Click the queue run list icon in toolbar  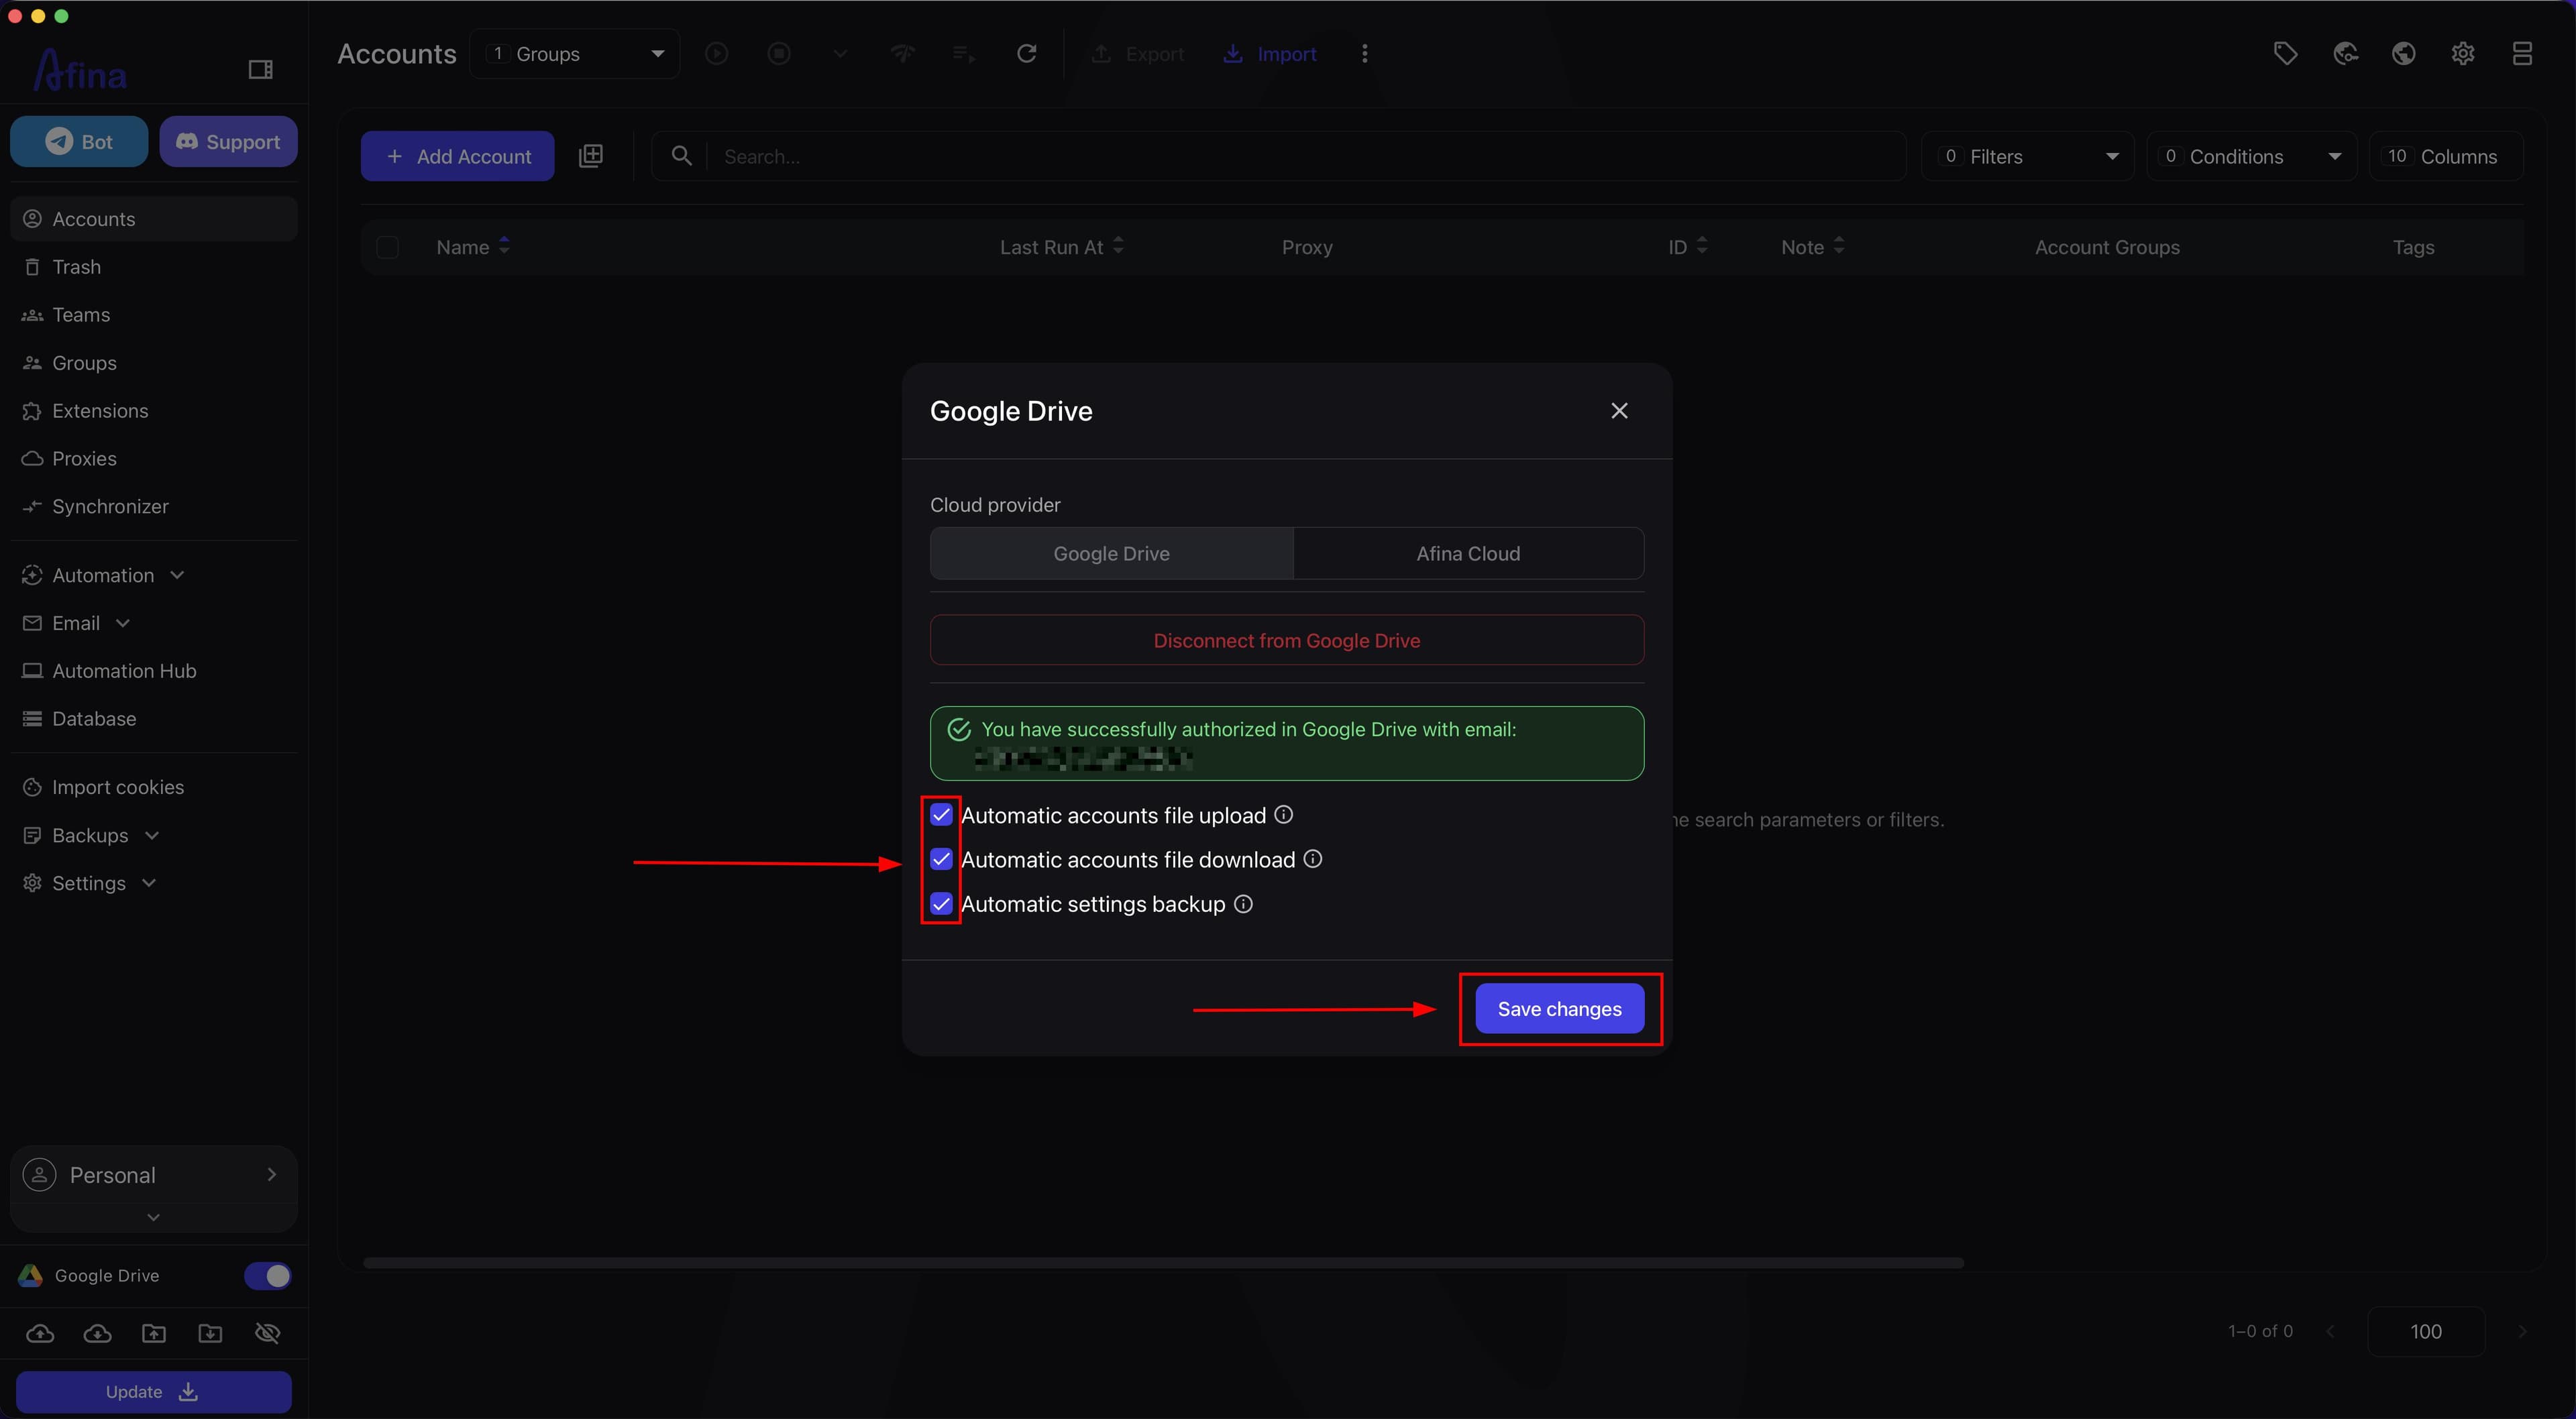[x=964, y=54]
